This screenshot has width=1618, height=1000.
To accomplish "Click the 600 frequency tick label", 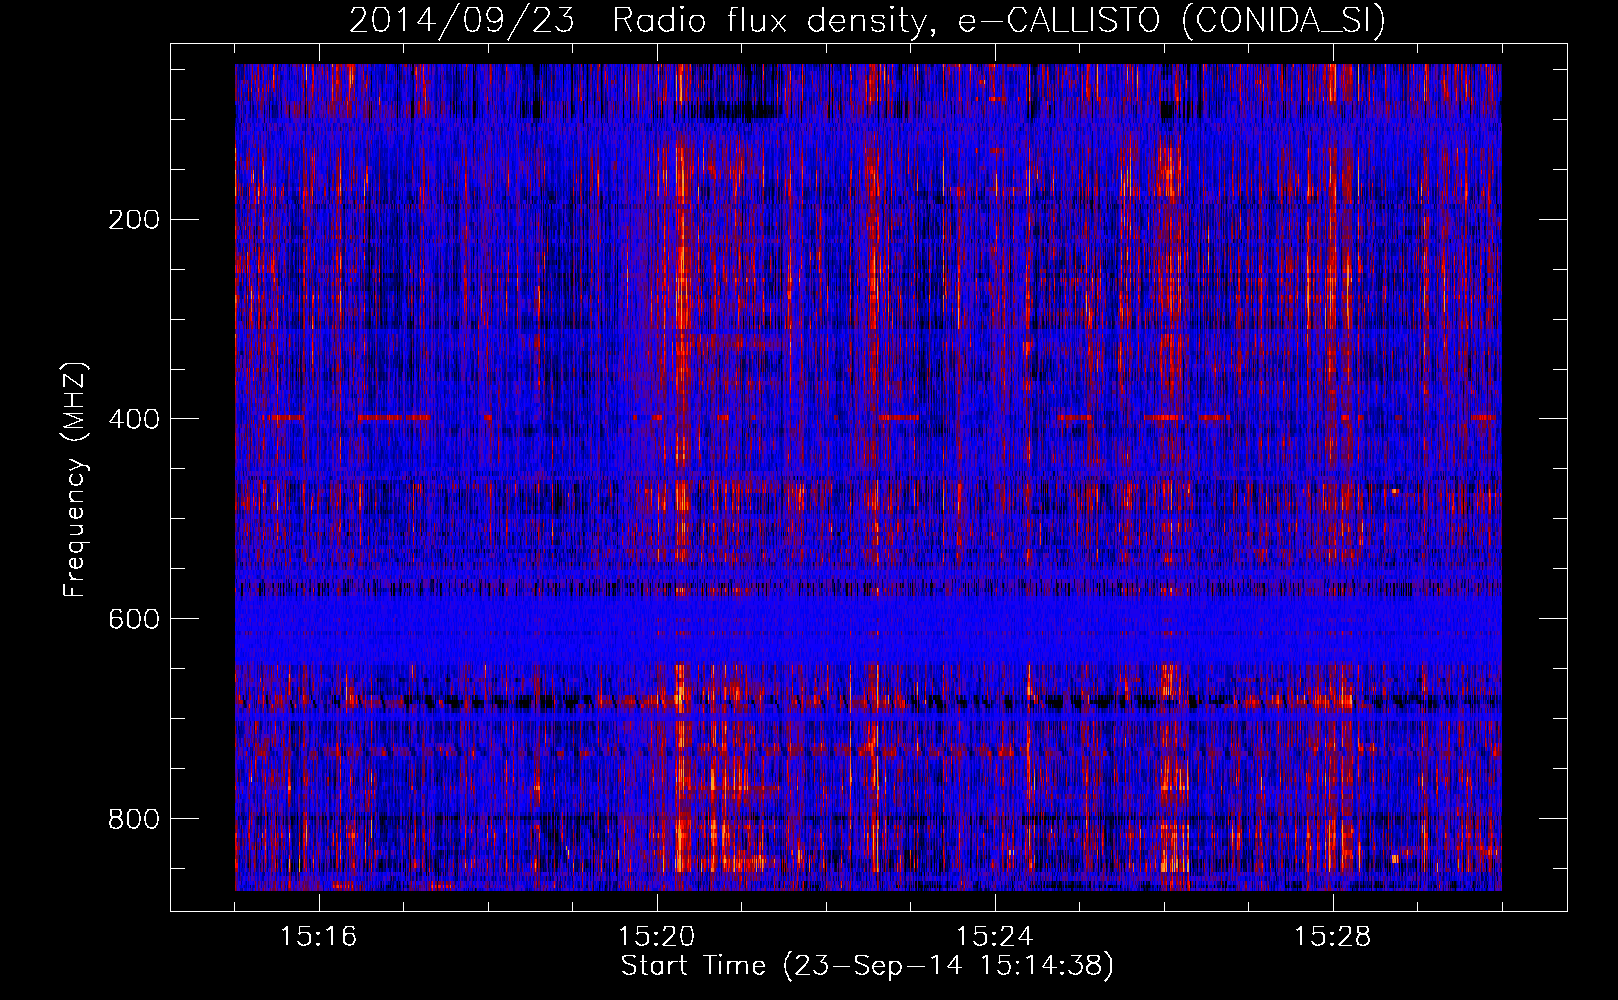I will pos(133,619).
